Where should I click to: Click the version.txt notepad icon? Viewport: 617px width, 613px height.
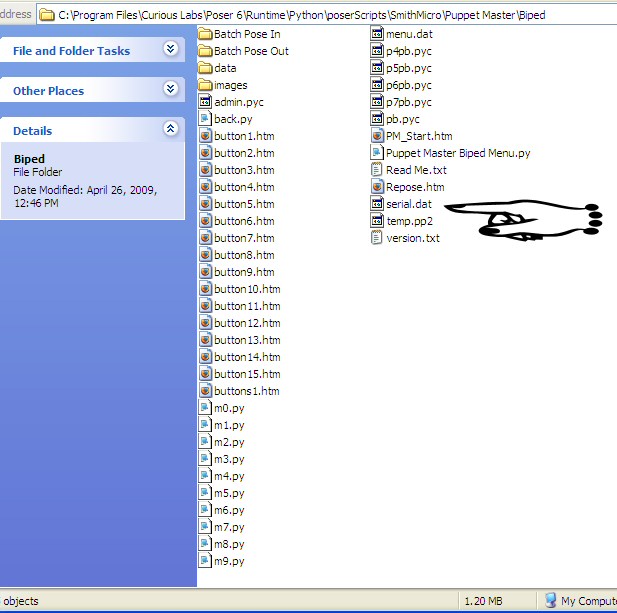click(377, 238)
